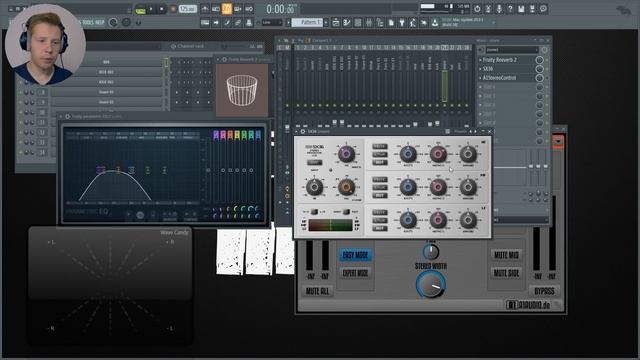Click the purple band tab in Parametric EQ

pyautogui.click(x=216, y=135)
